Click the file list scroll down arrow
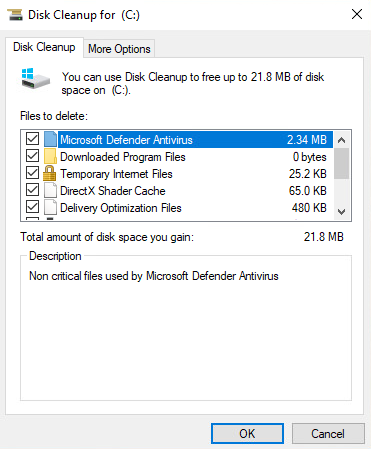The height and width of the screenshot is (449, 371). pyautogui.click(x=341, y=212)
